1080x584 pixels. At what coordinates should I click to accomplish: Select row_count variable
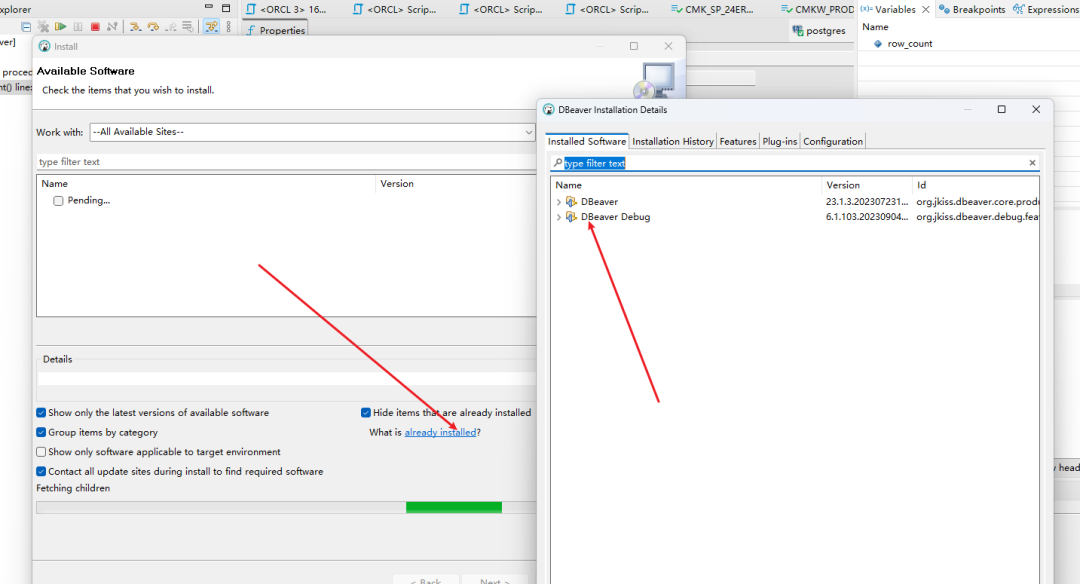[x=909, y=43]
